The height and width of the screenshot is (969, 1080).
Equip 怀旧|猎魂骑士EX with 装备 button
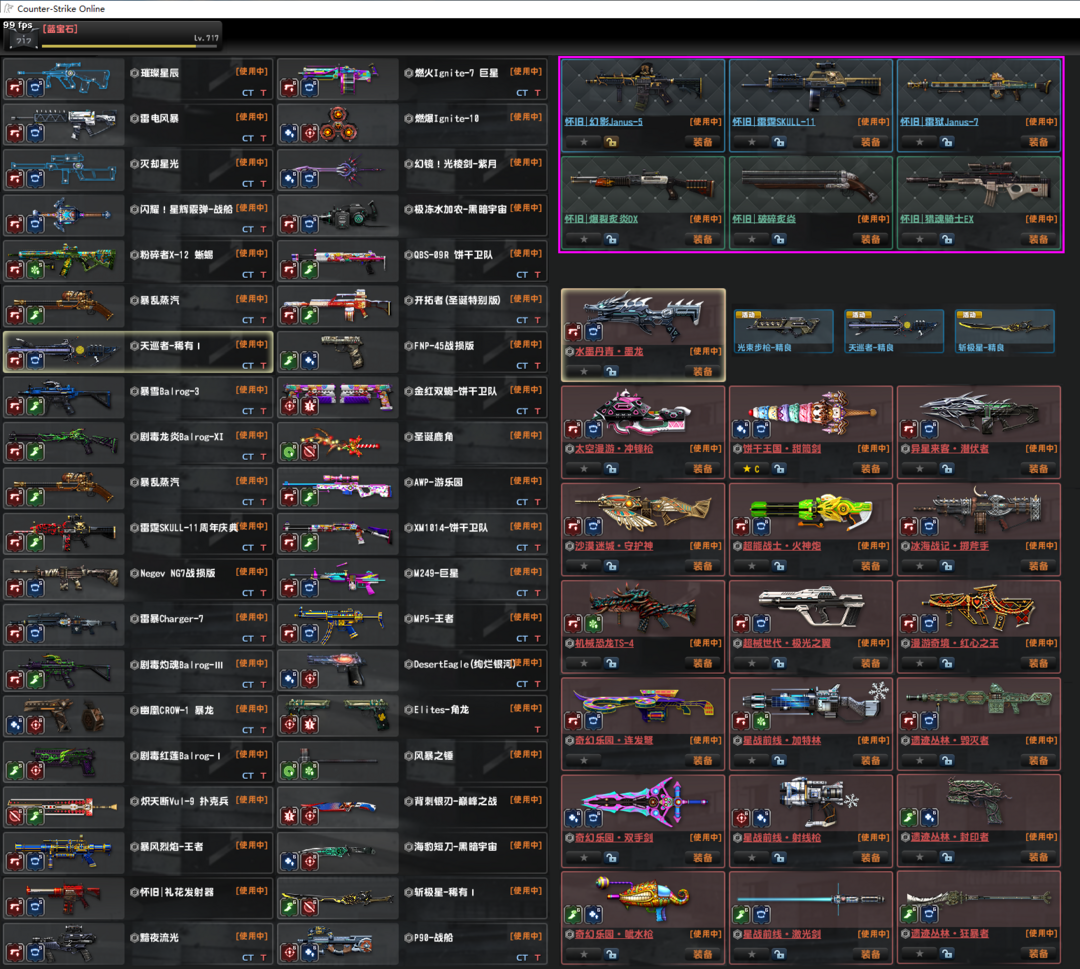1039,239
